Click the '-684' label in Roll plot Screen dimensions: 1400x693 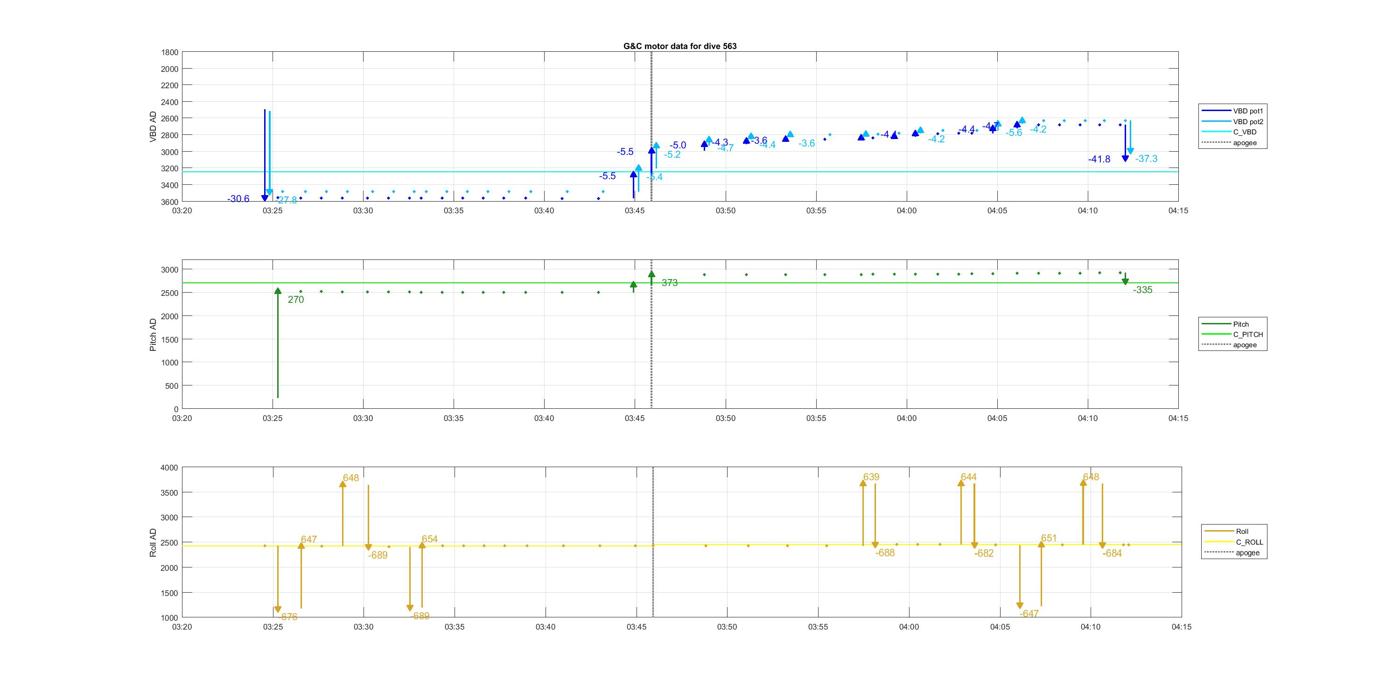coord(1112,553)
